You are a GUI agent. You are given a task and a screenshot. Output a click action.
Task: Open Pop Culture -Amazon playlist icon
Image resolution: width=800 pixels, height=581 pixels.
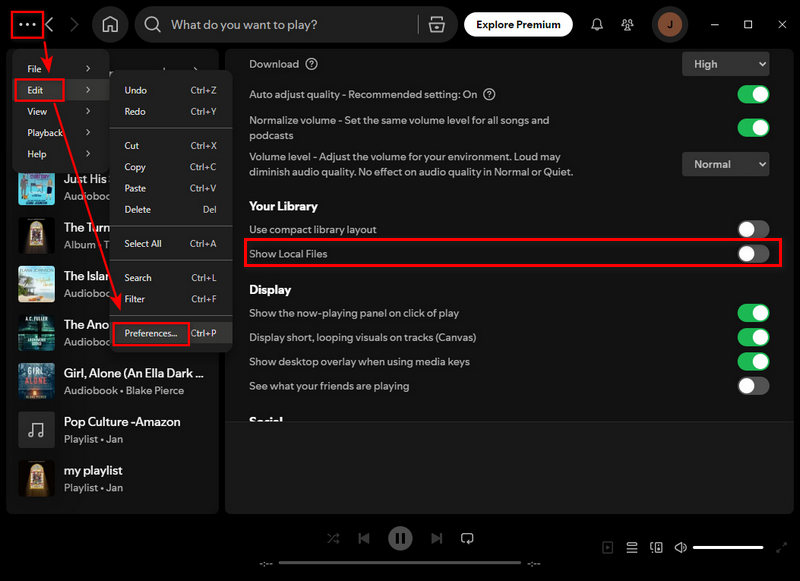[x=36, y=430]
